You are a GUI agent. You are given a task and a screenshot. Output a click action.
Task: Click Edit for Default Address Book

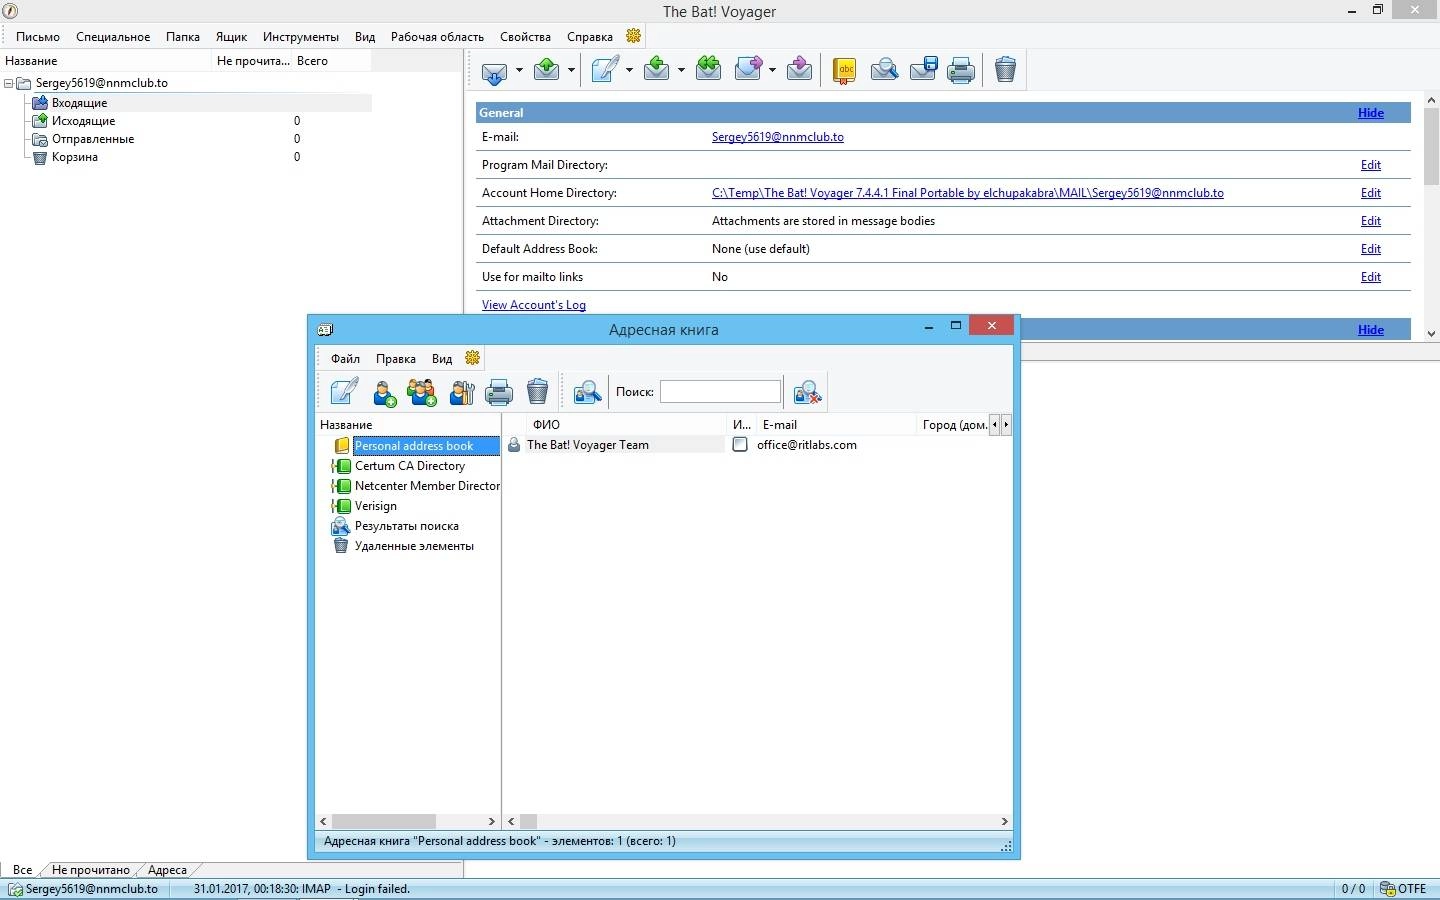click(x=1371, y=249)
